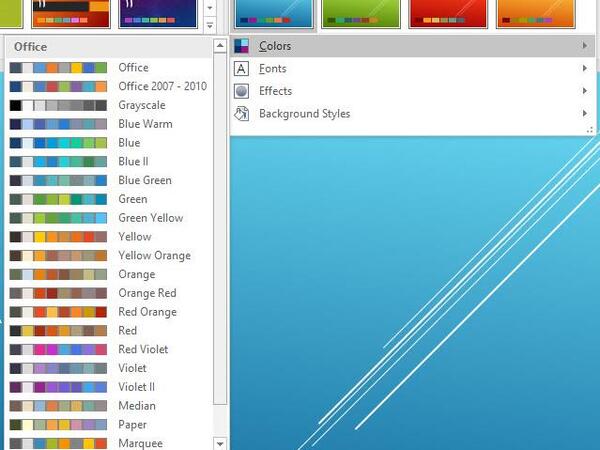Expand the Fonts submenu arrow
The image size is (600, 450).
click(x=584, y=68)
